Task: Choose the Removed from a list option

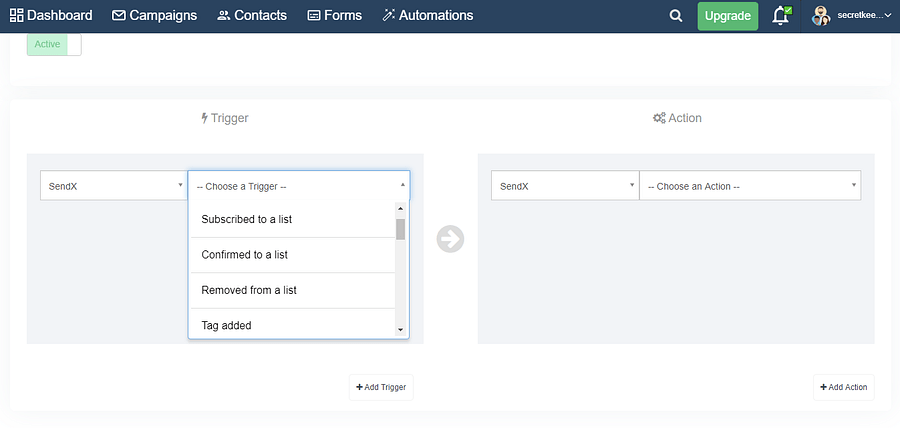Action: [x=248, y=290]
